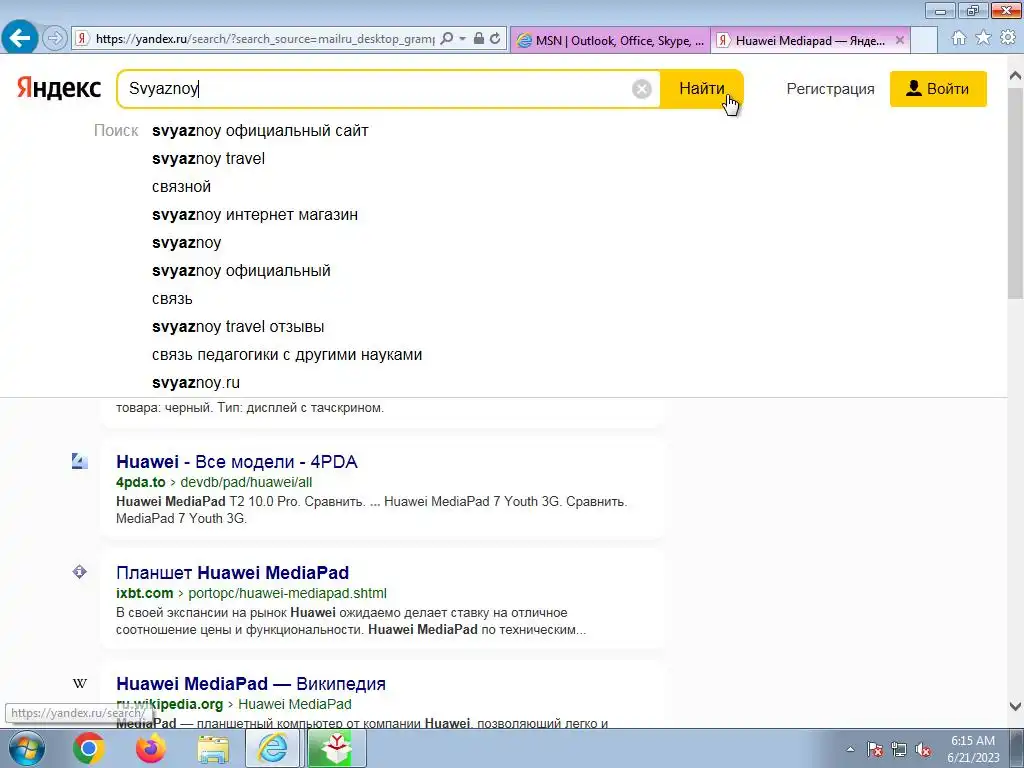The height and width of the screenshot is (768, 1024).
Task: Click the page scrollbar up arrow
Action: tap(1015, 76)
